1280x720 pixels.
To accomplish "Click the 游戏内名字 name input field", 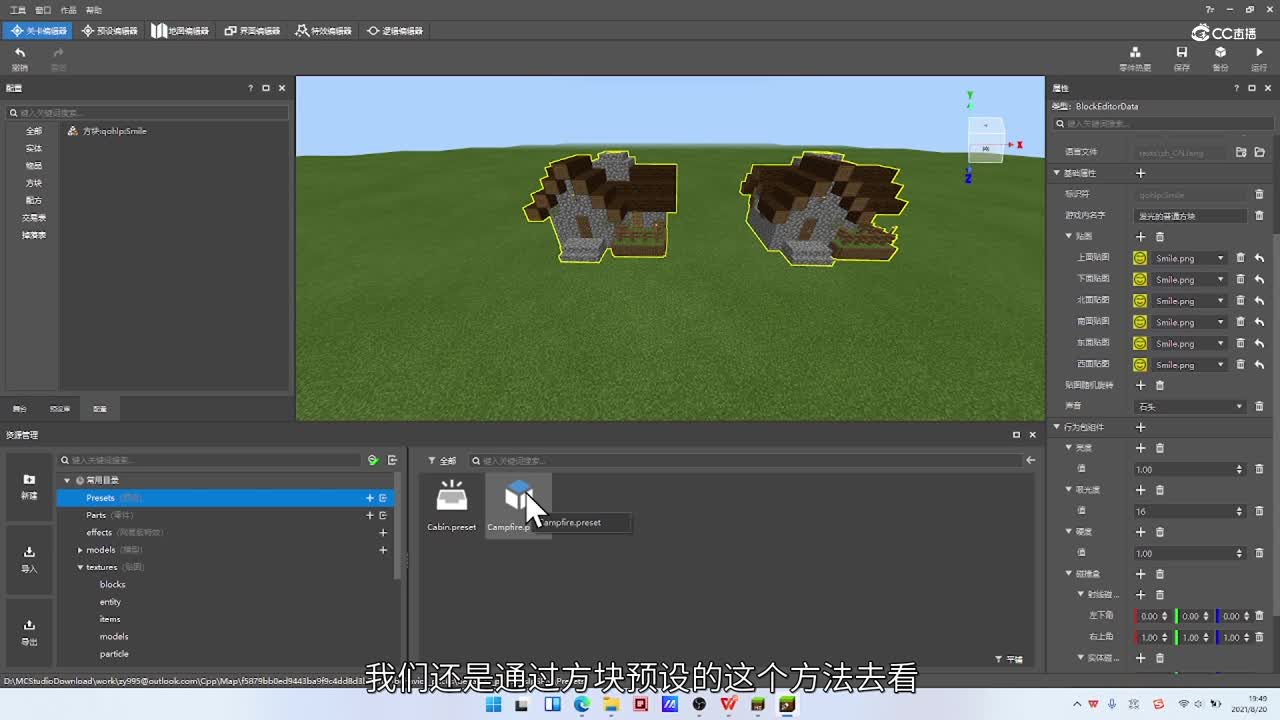I will (1190, 216).
